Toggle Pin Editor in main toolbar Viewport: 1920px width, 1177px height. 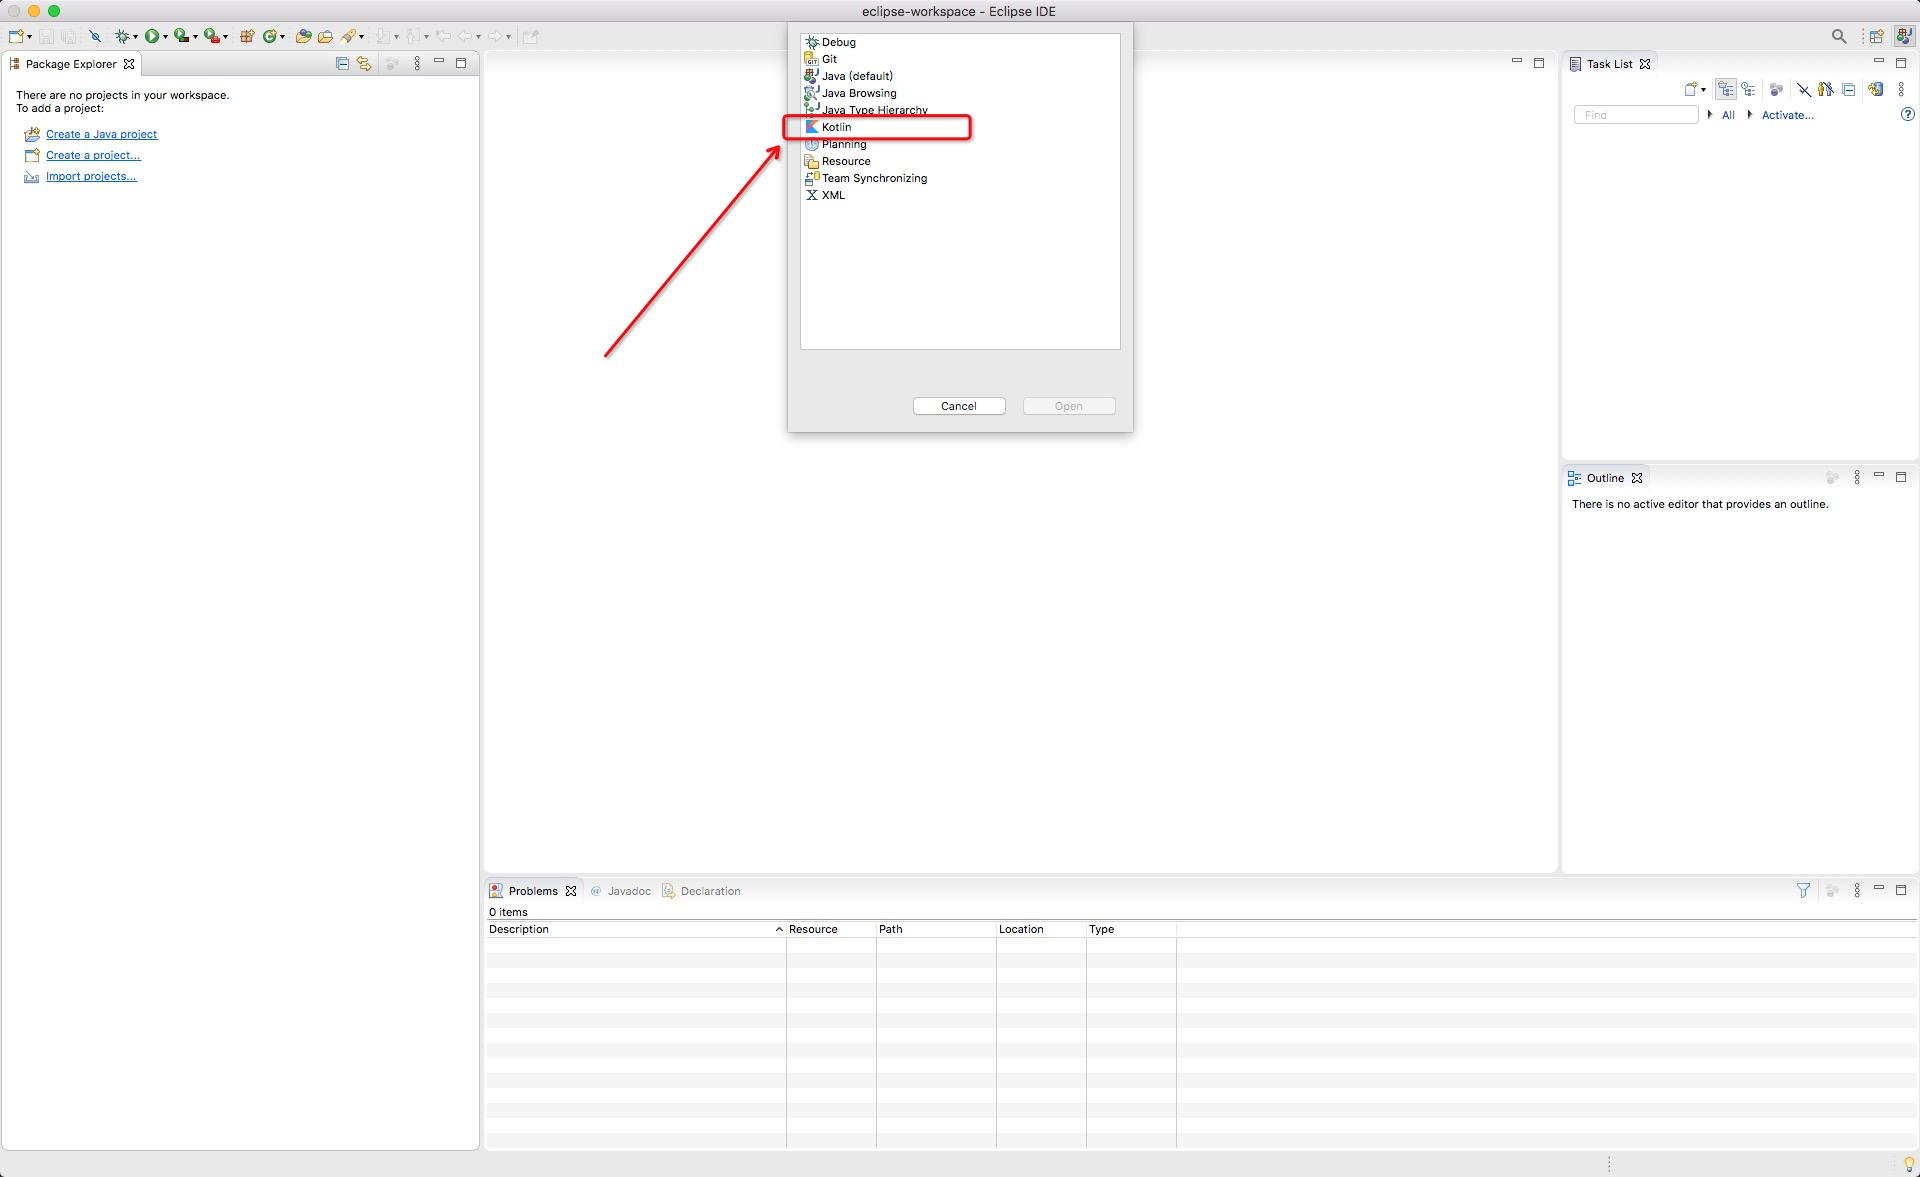531,36
